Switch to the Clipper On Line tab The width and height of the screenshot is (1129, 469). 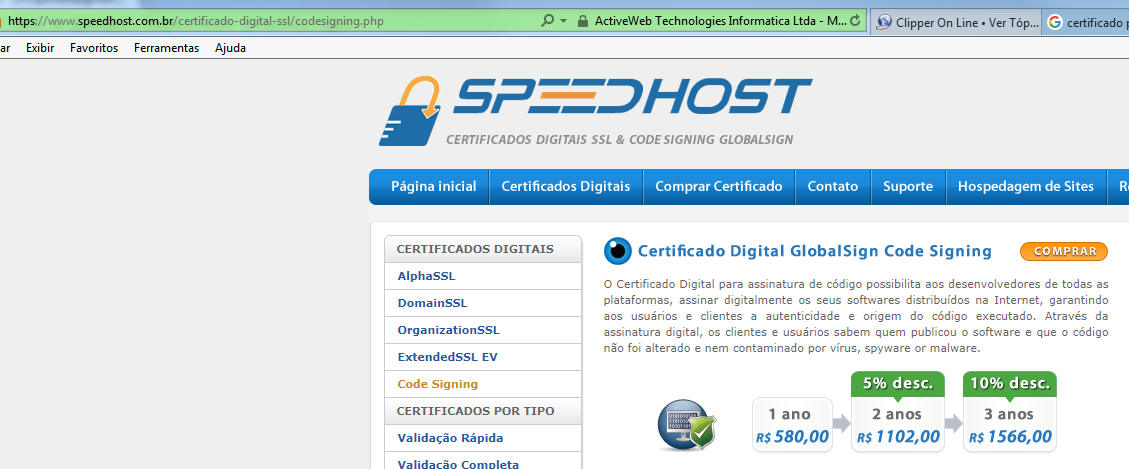[x=955, y=21]
